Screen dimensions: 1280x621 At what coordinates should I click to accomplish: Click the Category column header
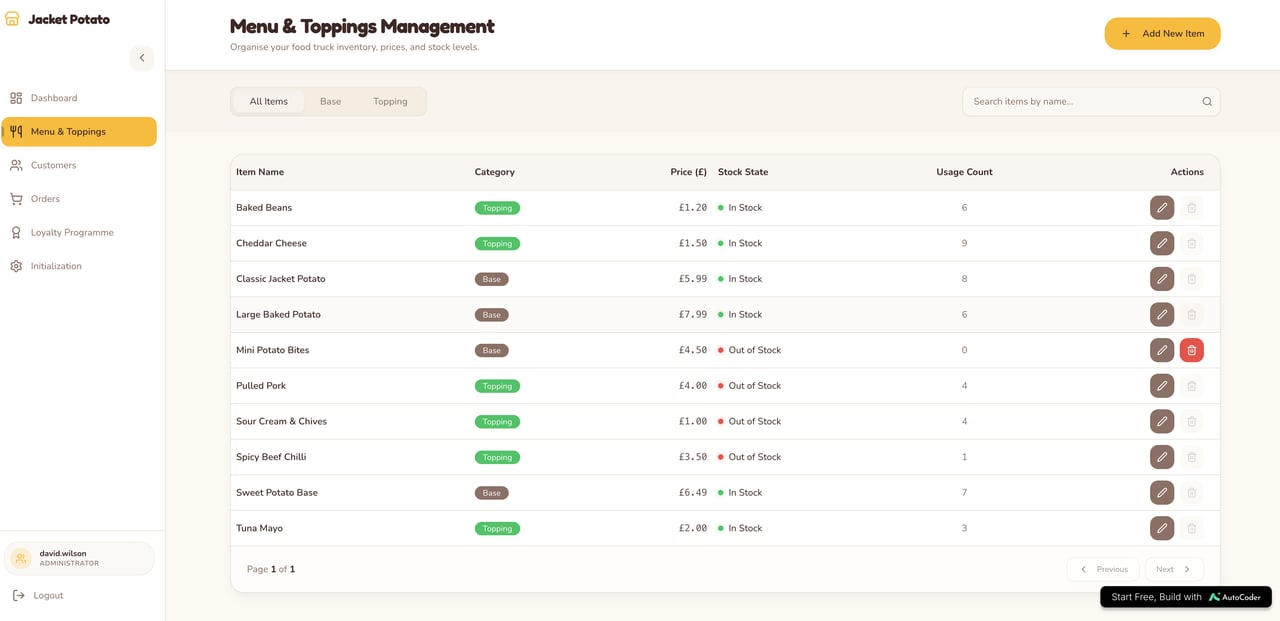tap(494, 172)
